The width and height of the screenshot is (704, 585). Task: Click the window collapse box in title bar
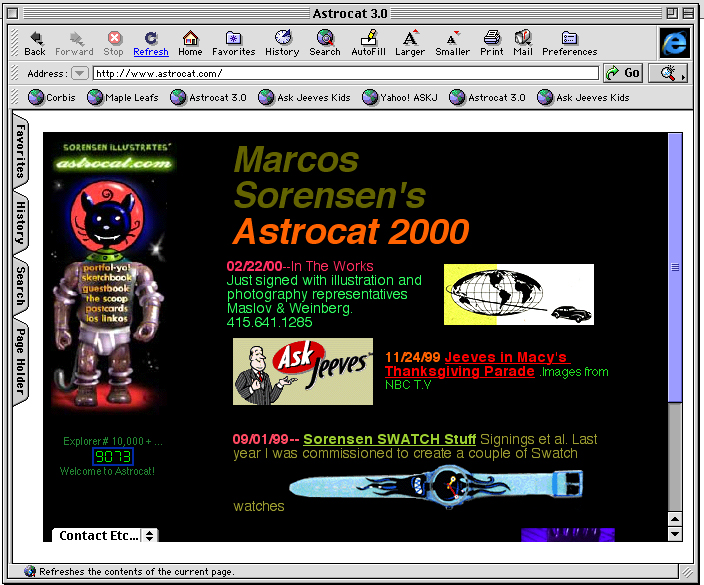tap(688, 13)
